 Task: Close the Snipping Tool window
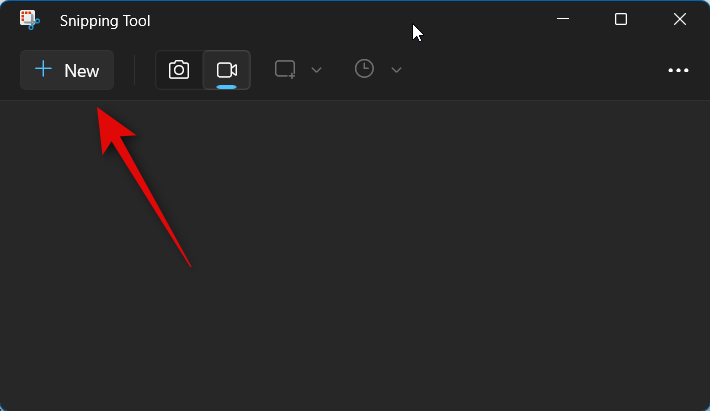tap(680, 19)
